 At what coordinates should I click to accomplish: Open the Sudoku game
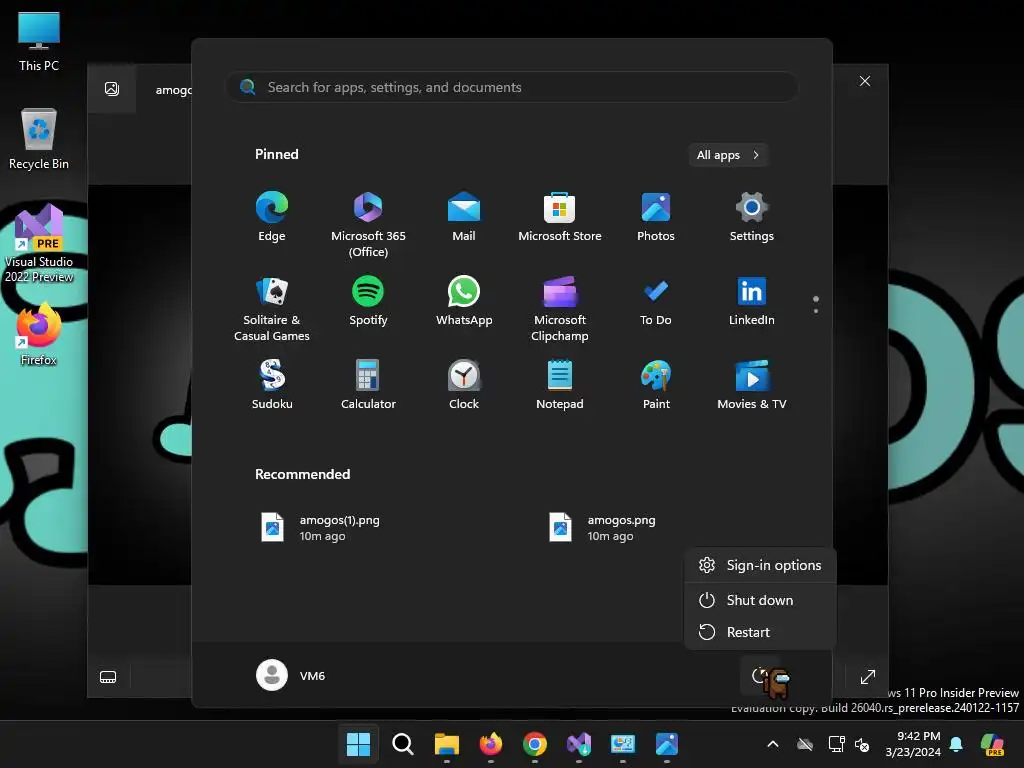click(x=272, y=385)
